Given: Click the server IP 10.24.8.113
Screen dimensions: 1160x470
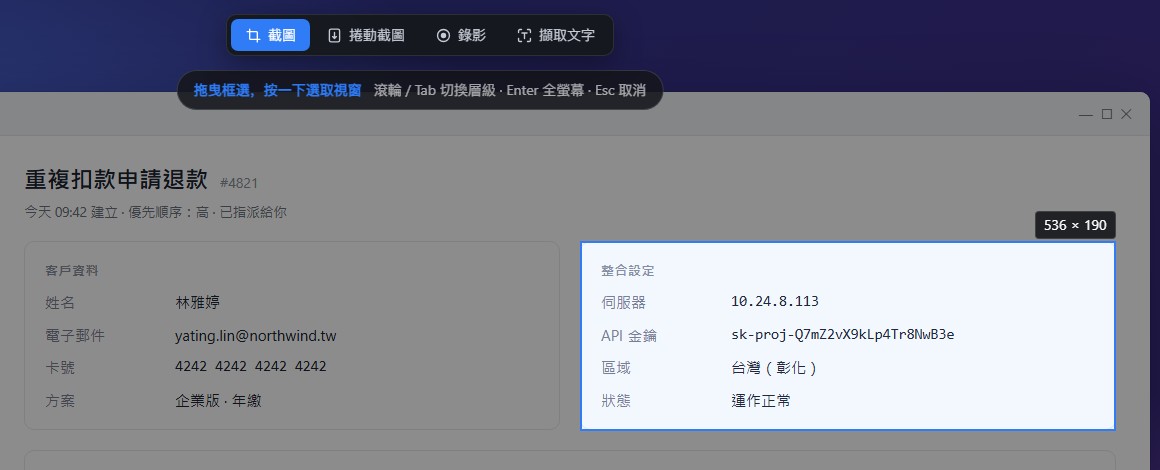Looking at the screenshot, I should point(775,301).
